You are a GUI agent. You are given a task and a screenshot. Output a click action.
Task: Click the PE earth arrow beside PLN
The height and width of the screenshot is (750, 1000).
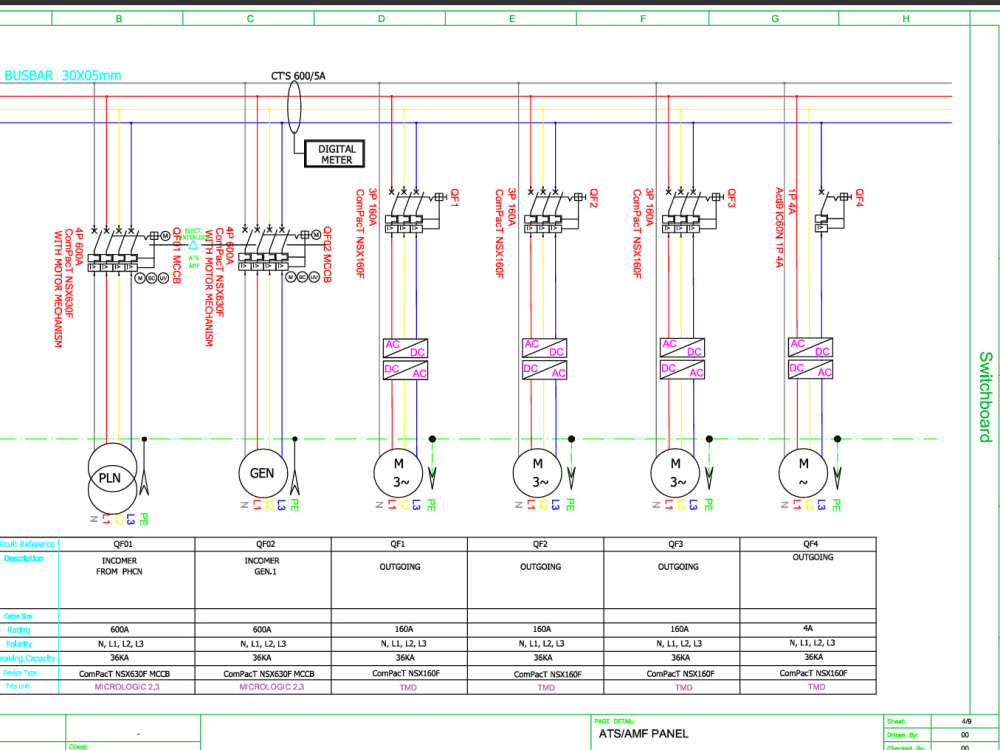point(144,466)
